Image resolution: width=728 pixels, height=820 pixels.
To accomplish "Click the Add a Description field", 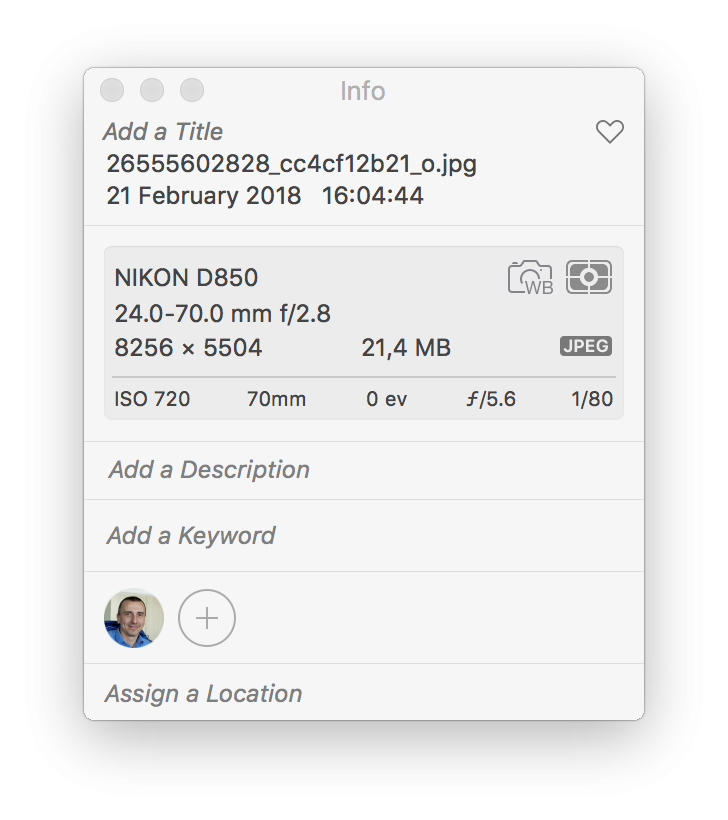I will tap(209, 470).
